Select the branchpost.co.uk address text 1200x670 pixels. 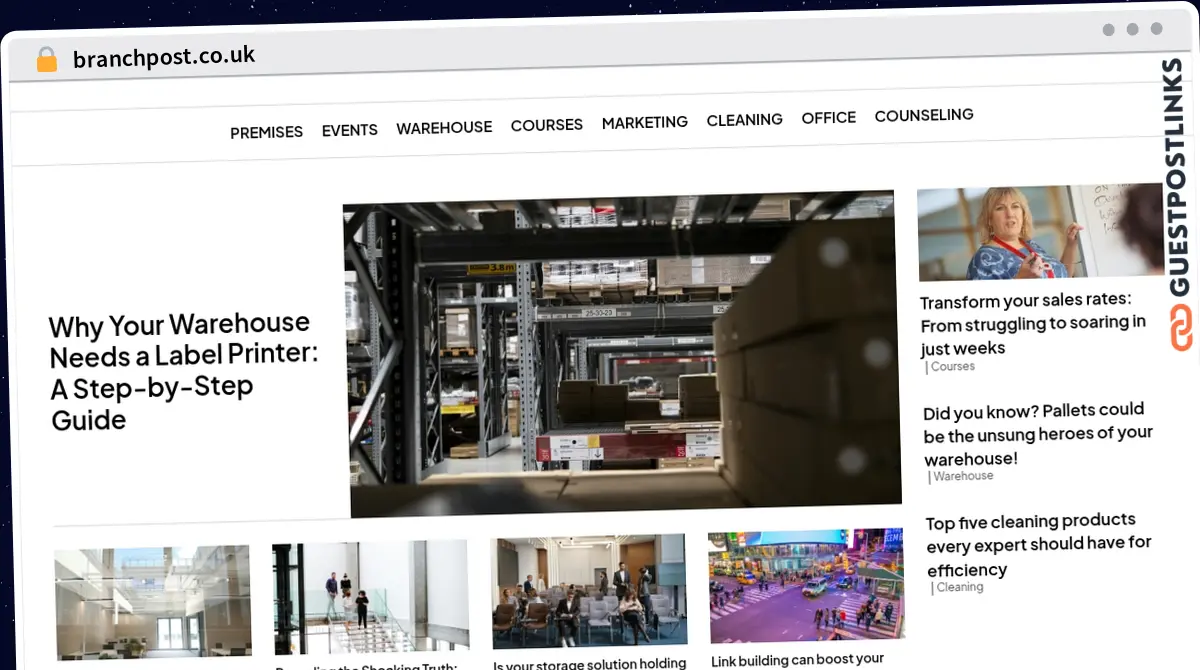[x=164, y=56]
